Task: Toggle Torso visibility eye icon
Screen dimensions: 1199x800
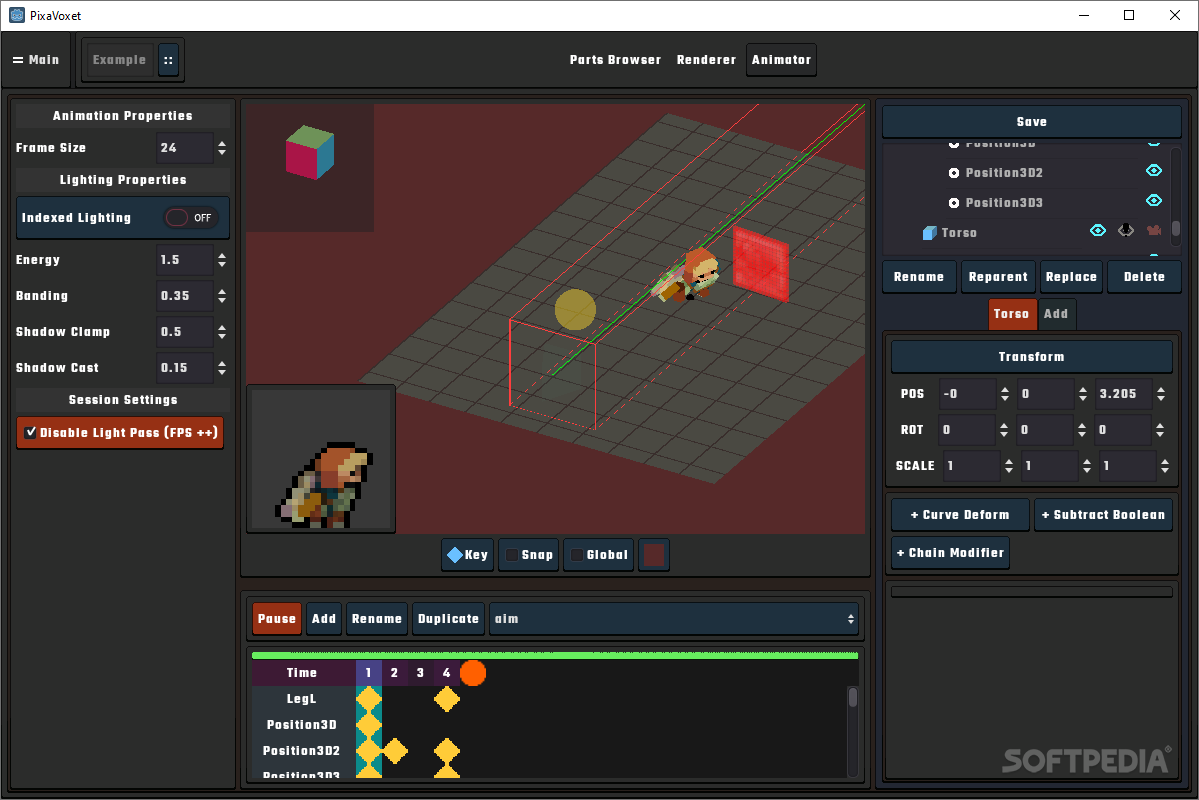Action: click(x=1097, y=230)
